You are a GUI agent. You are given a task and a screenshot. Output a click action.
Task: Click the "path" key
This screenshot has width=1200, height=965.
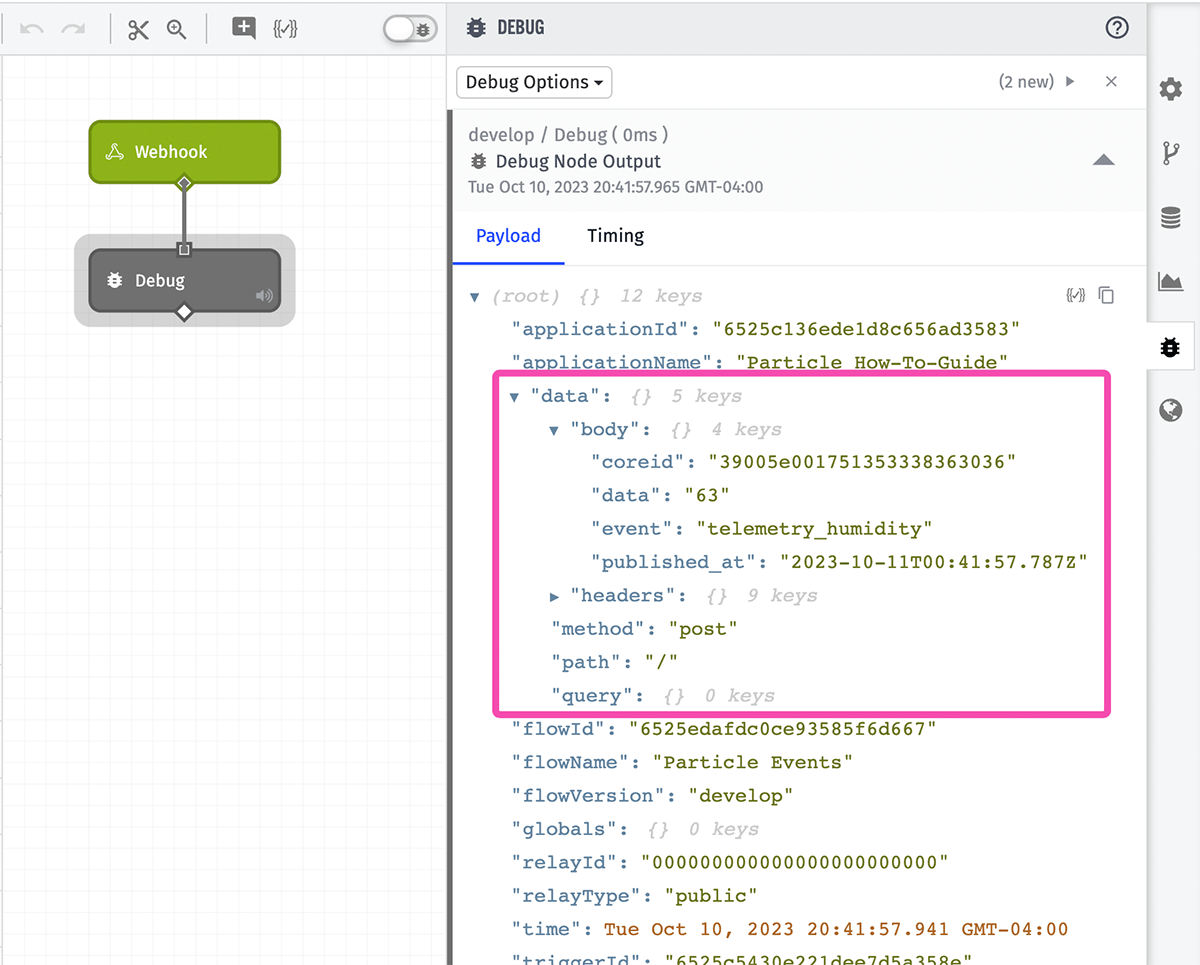tap(586, 662)
